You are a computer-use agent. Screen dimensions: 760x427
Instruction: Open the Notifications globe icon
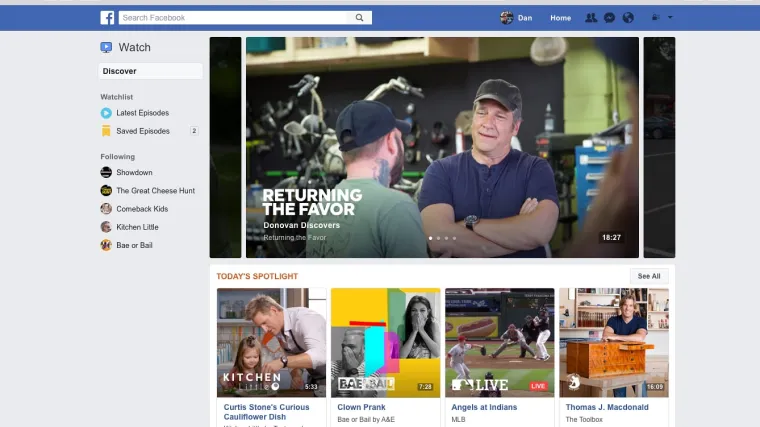(x=628, y=18)
